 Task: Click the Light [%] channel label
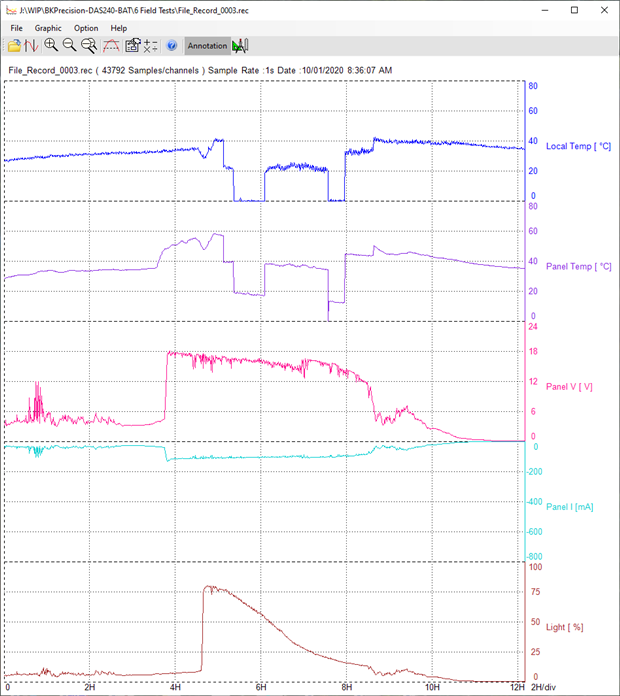click(566, 627)
